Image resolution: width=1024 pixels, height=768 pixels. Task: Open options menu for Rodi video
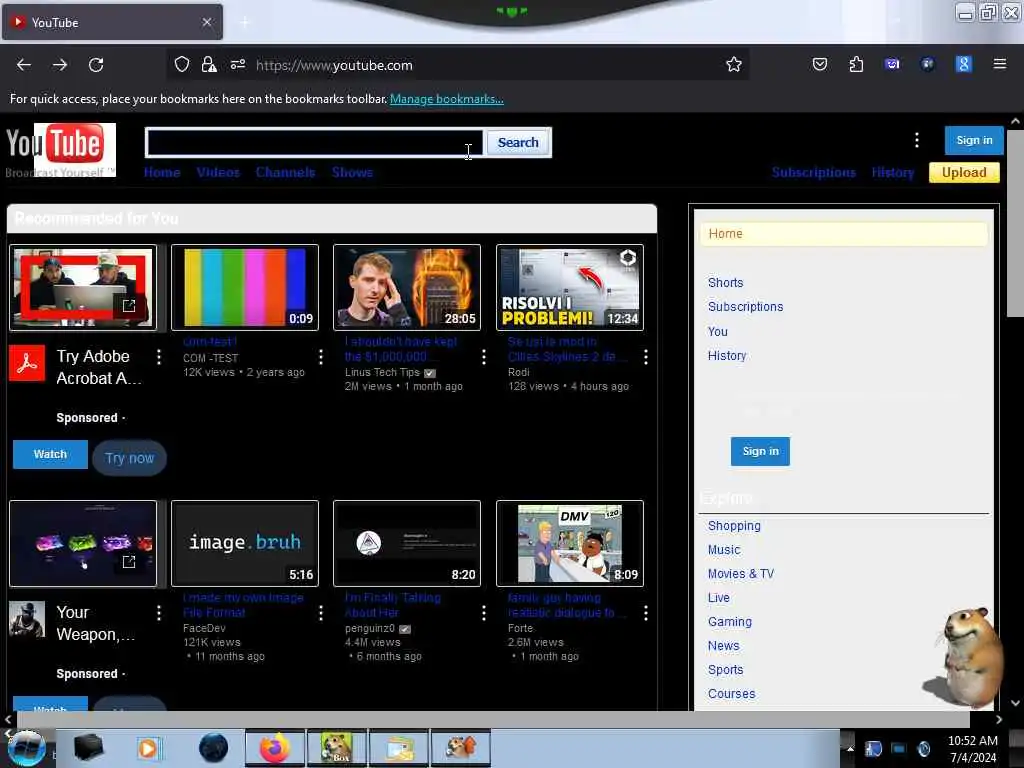click(x=645, y=357)
